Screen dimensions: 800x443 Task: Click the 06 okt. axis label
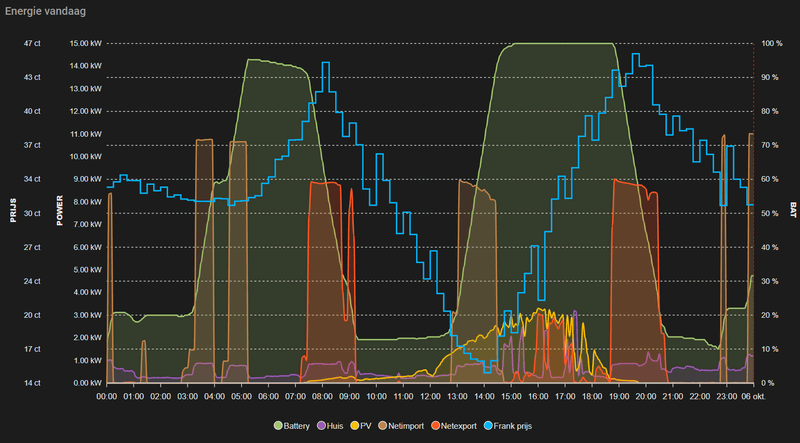(x=755, y=397)
